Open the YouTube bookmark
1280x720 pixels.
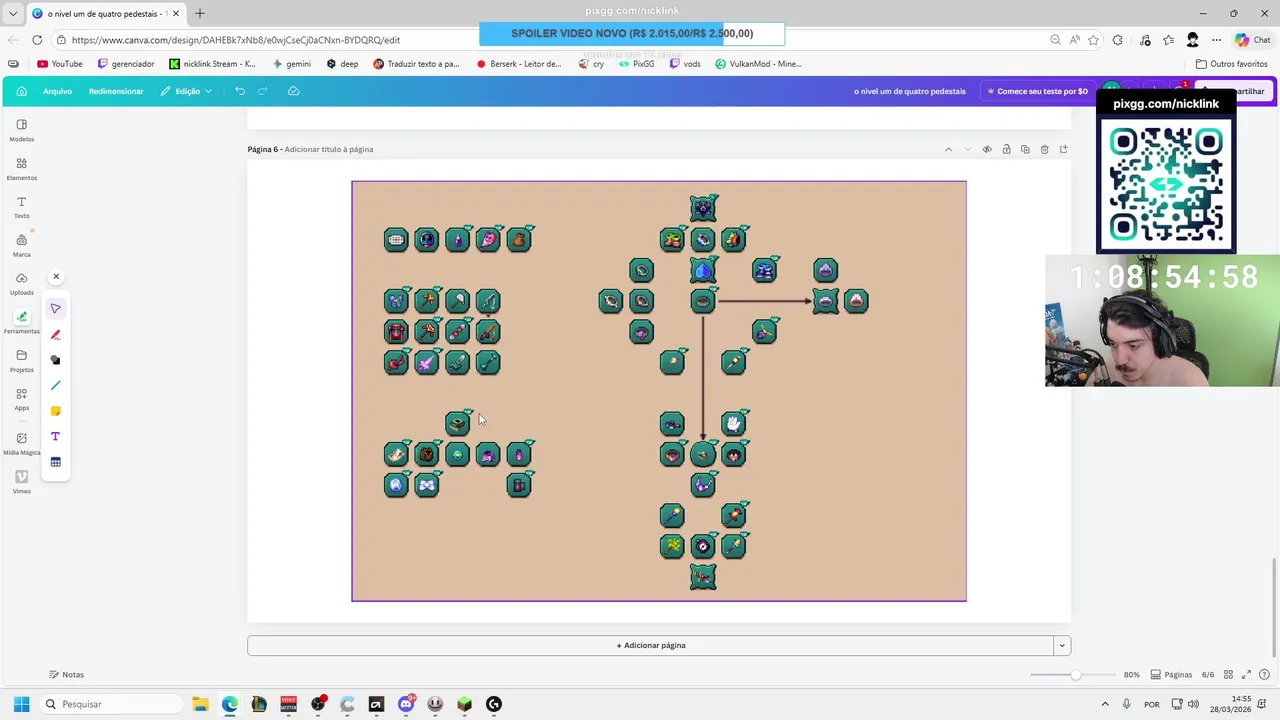[60, 64]
